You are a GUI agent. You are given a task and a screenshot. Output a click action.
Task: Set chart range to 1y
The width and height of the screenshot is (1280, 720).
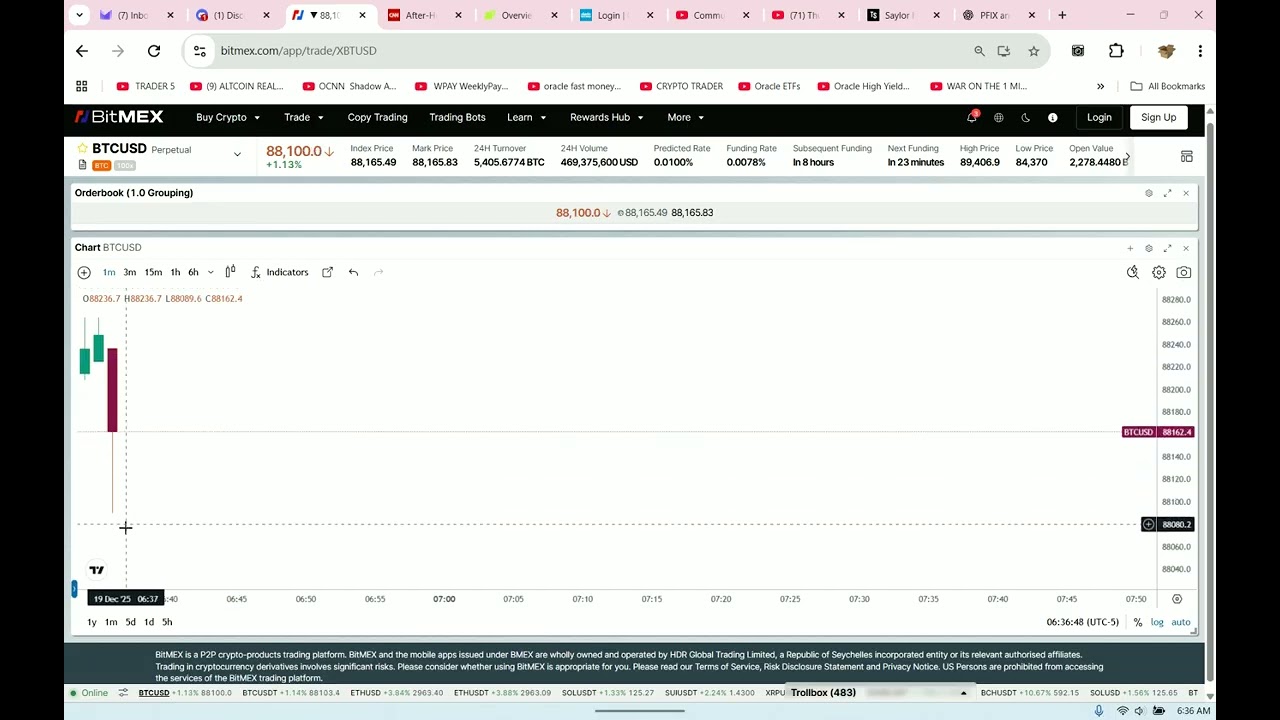[92, 622]
